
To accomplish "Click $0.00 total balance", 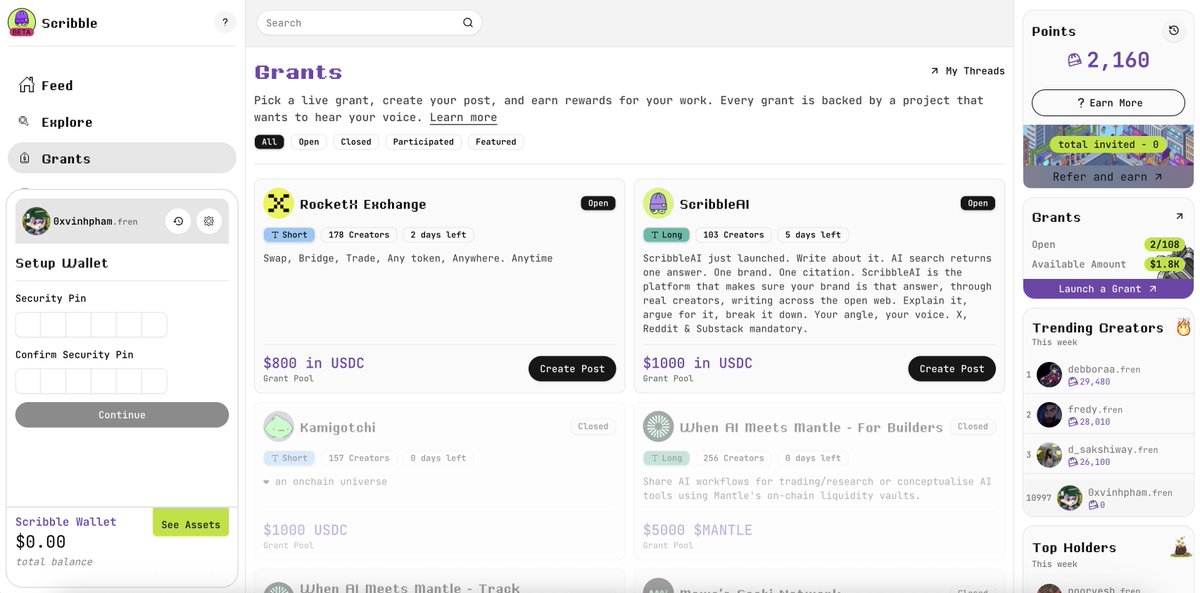I will point(41,542).
